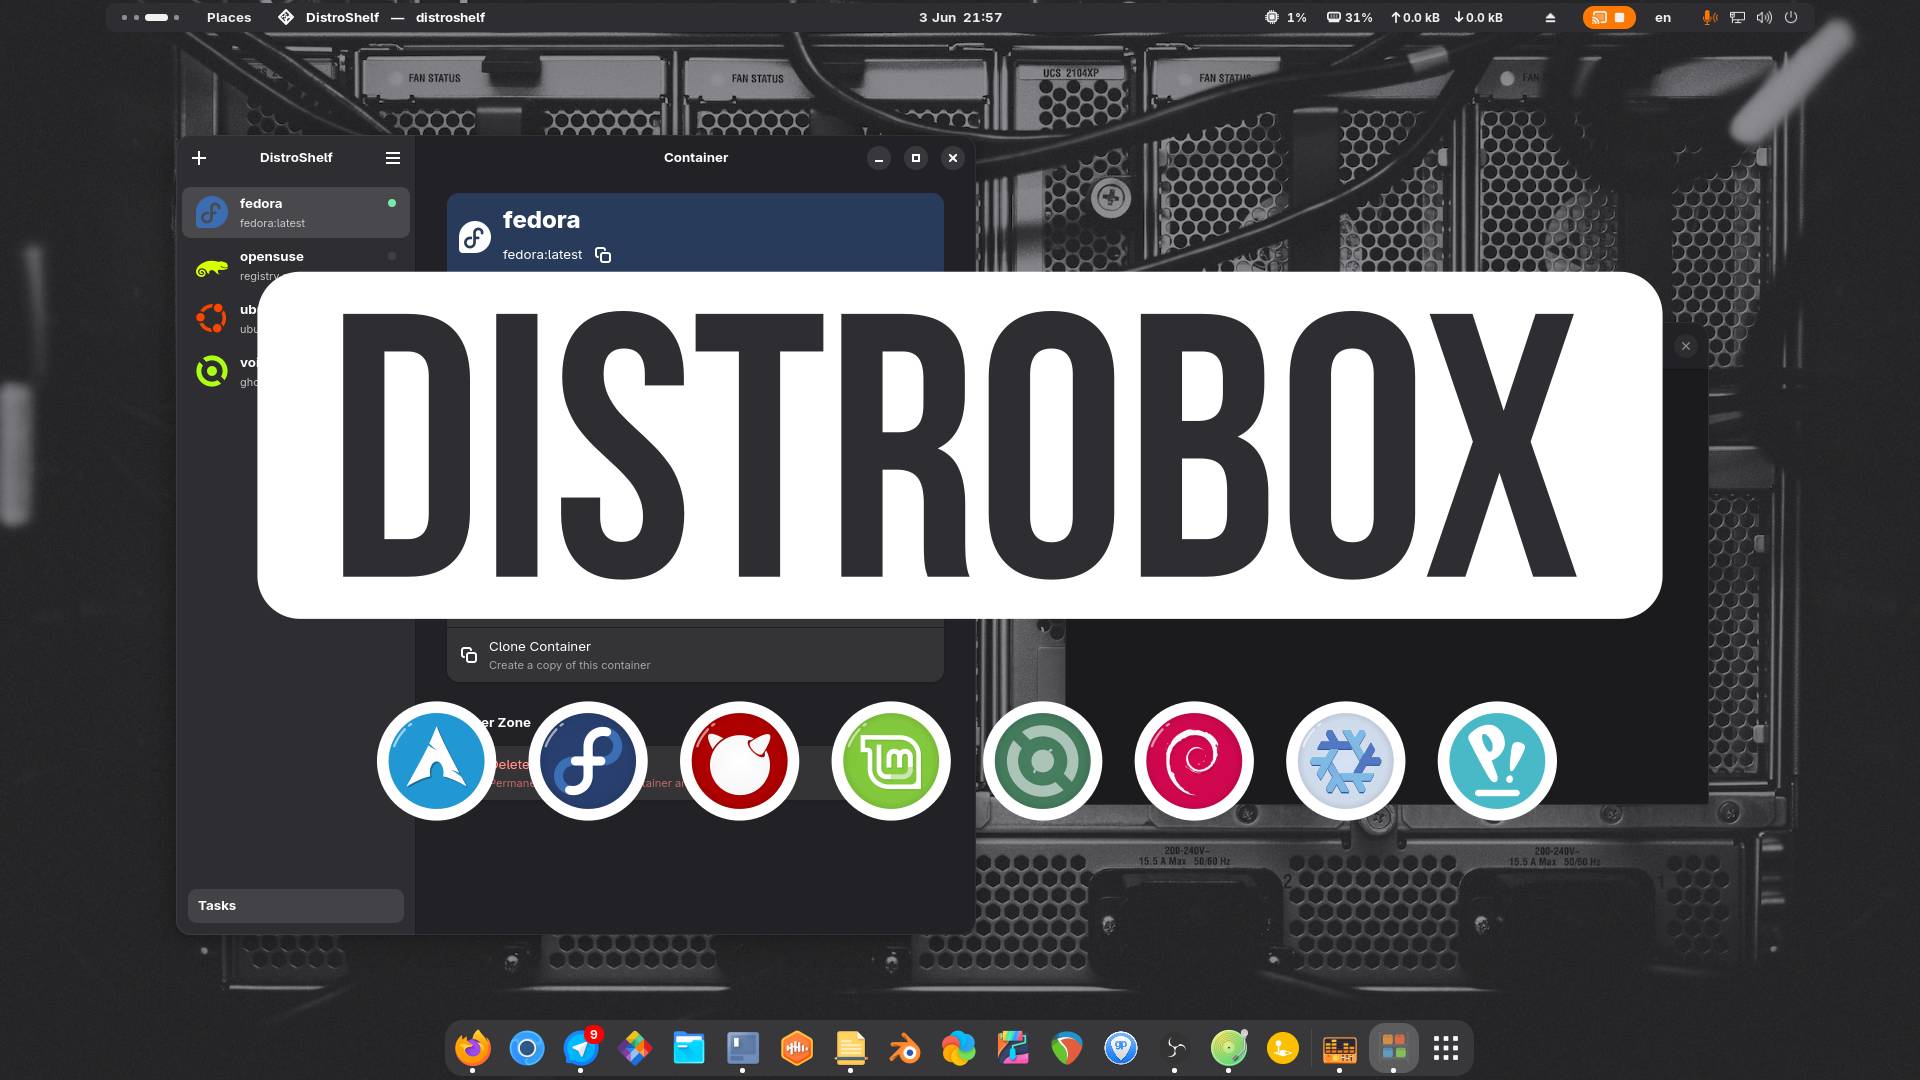Launch Blender from the dock
Screen dimensions: 1920x1080
pos(904,1049)
